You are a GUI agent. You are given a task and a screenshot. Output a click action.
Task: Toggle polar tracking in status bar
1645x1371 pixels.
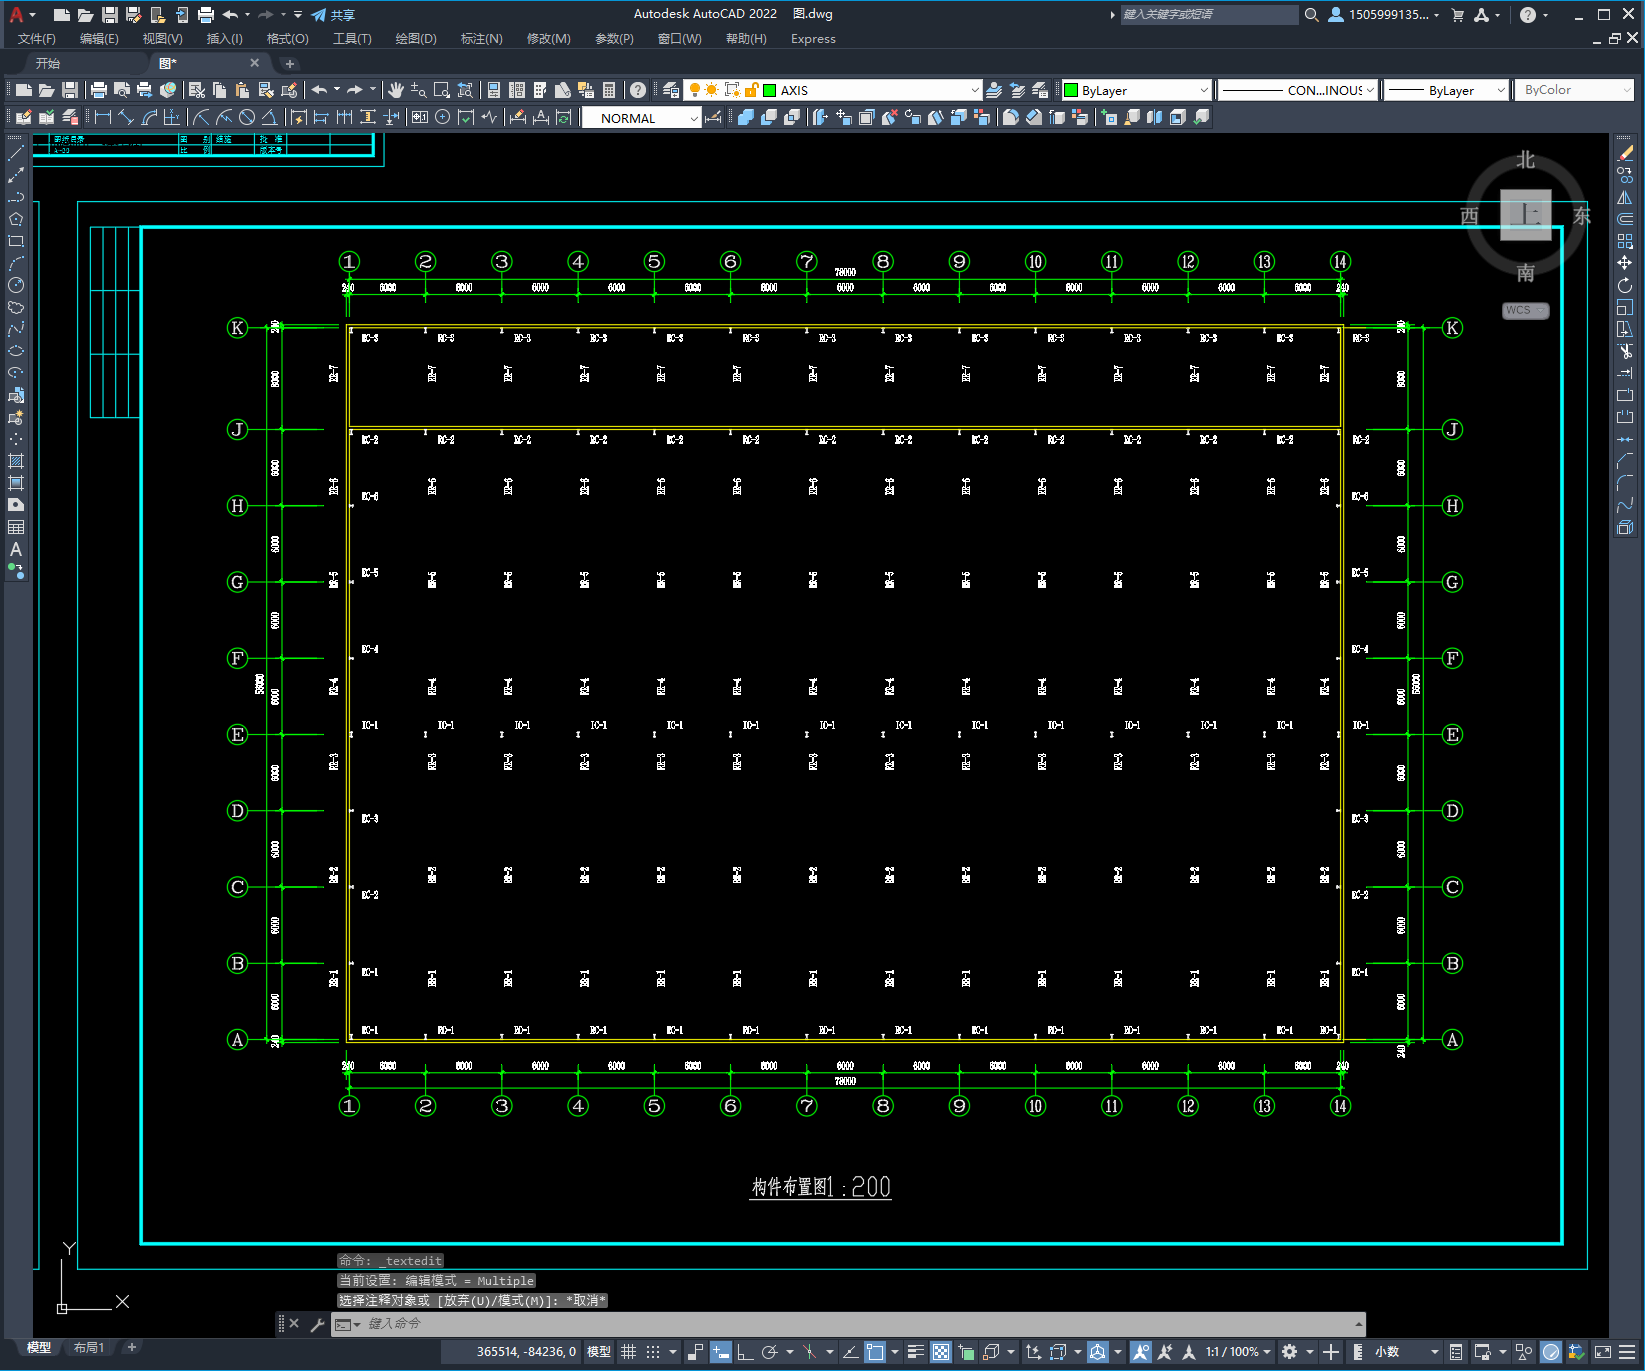point(769,1352)
